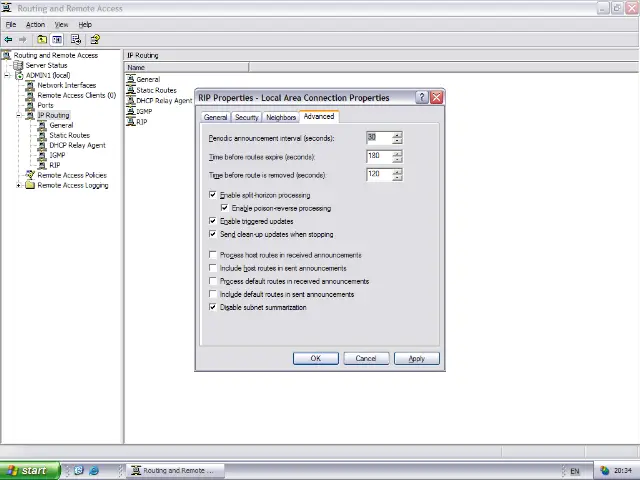Click the Apply button
Viewport: 640px width, 480px height.
pyautogui.click(x=417, y=358)
